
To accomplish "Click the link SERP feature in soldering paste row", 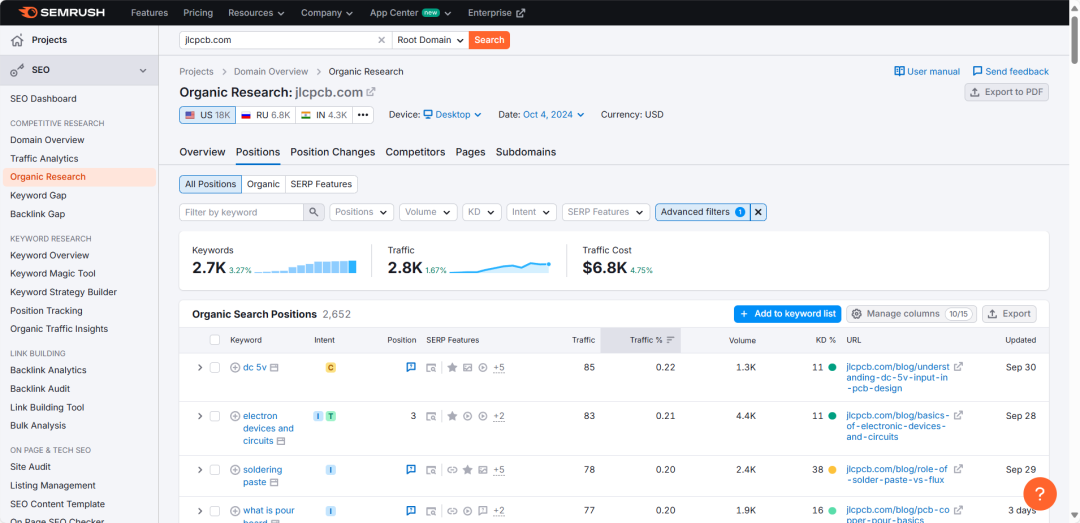I will tap(453, 469).
